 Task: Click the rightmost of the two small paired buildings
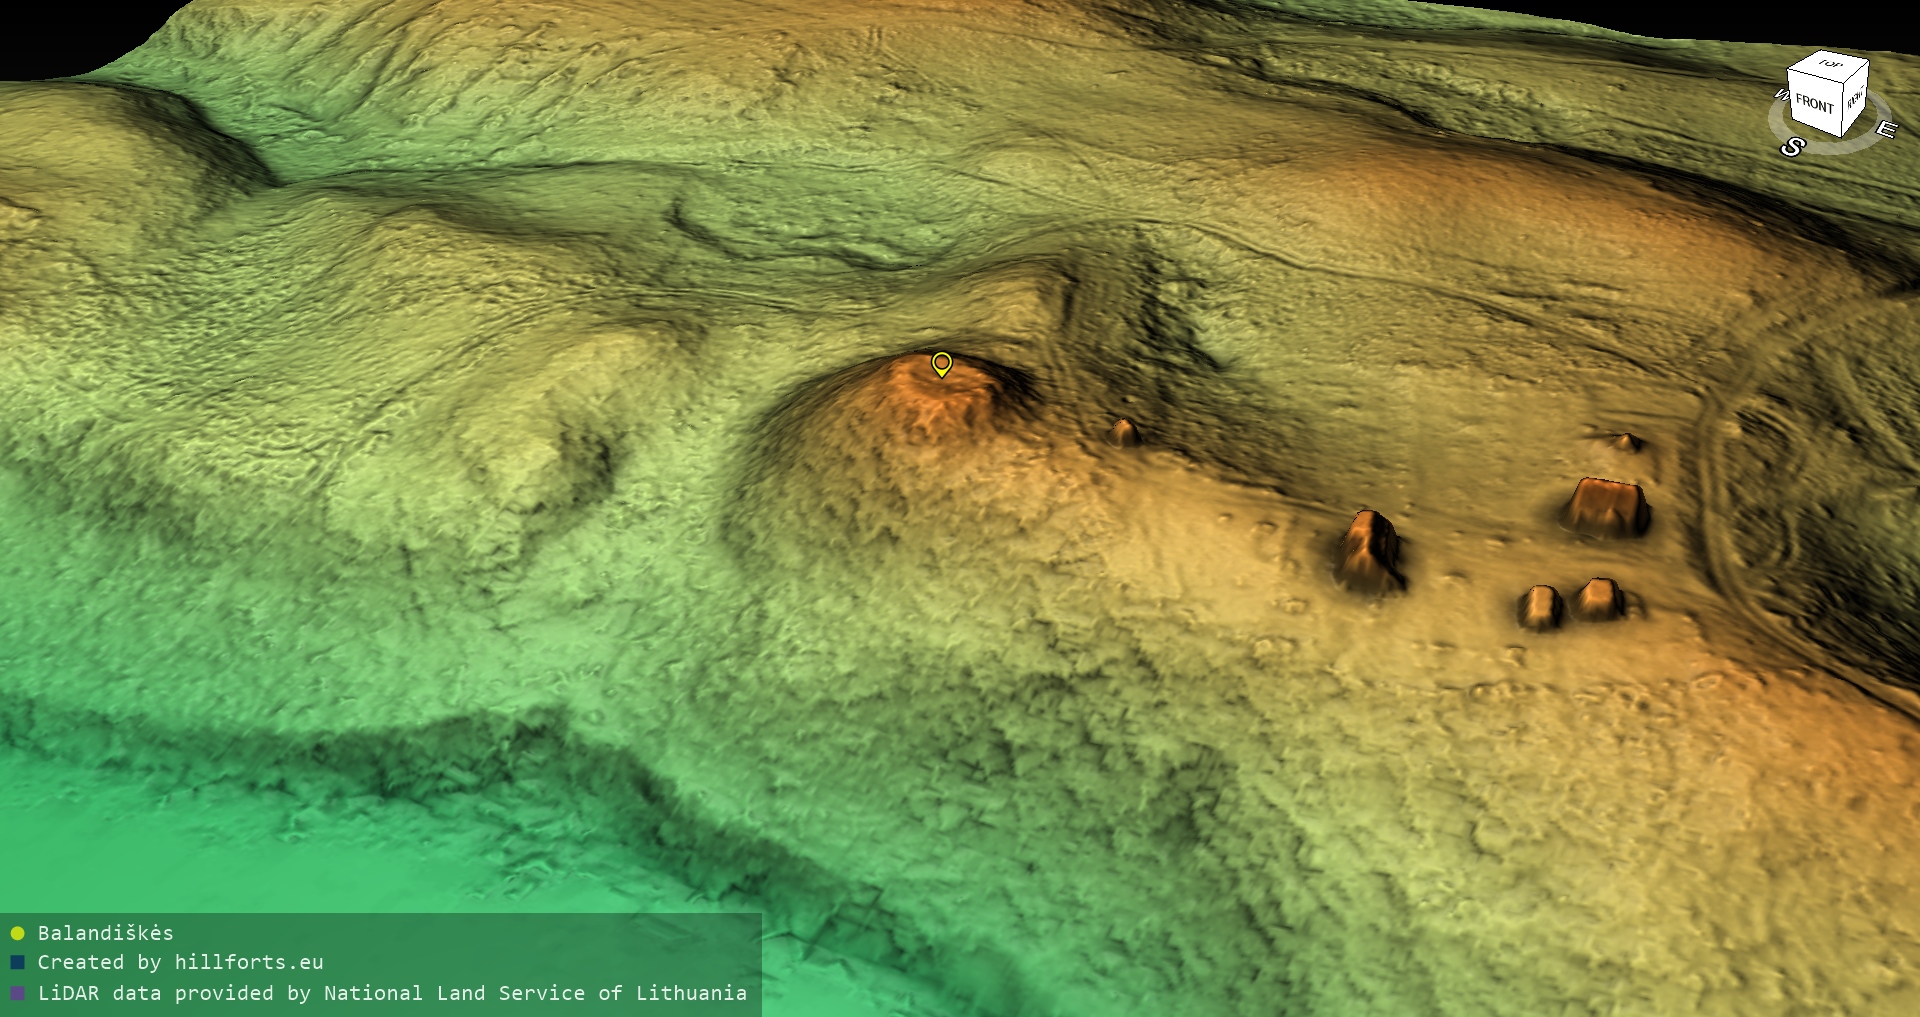(1600, 599)
